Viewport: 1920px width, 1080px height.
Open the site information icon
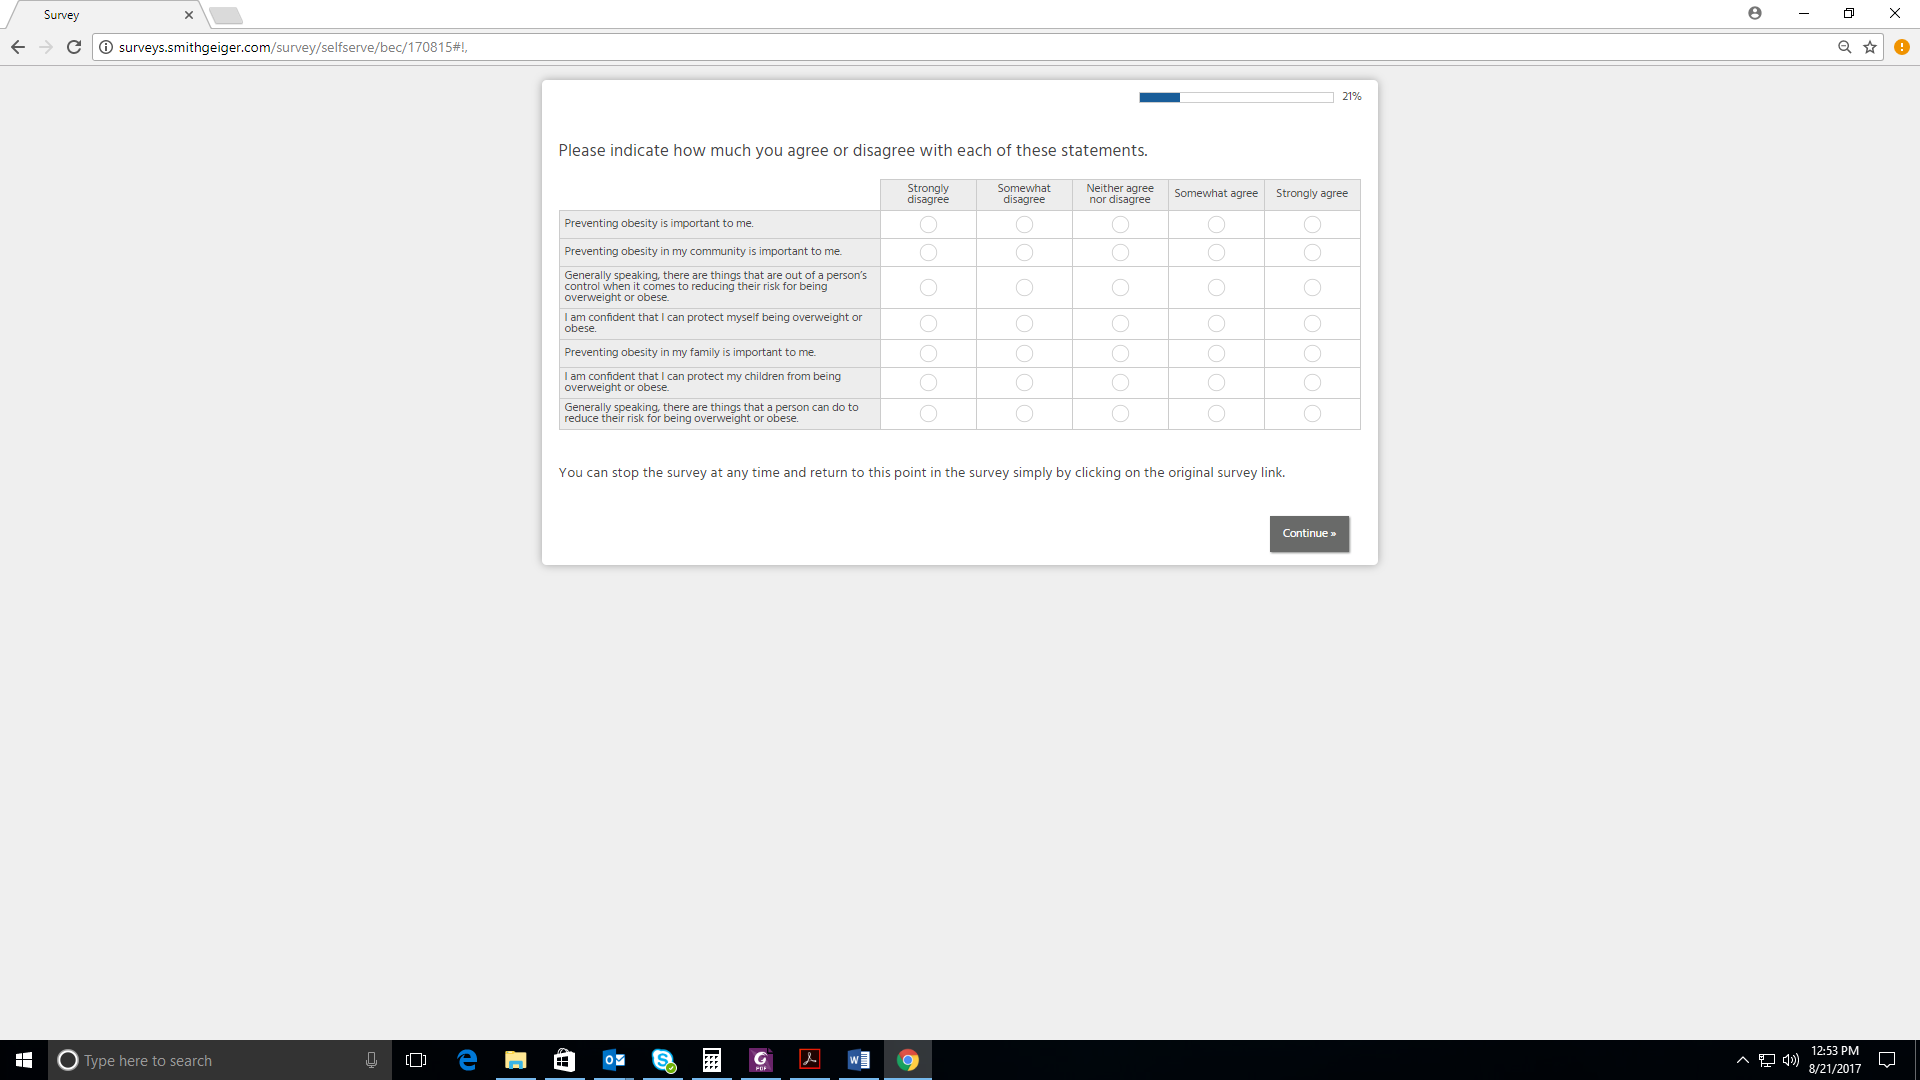tap(106, 47)
